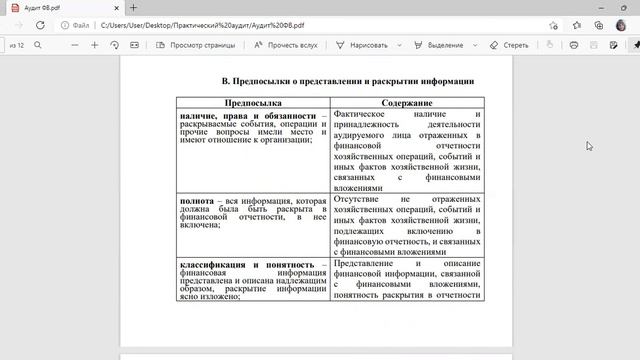Open the Favorites list icon
Image resolution: width=640 pixels, height=360 pixels.
[576, 25]
